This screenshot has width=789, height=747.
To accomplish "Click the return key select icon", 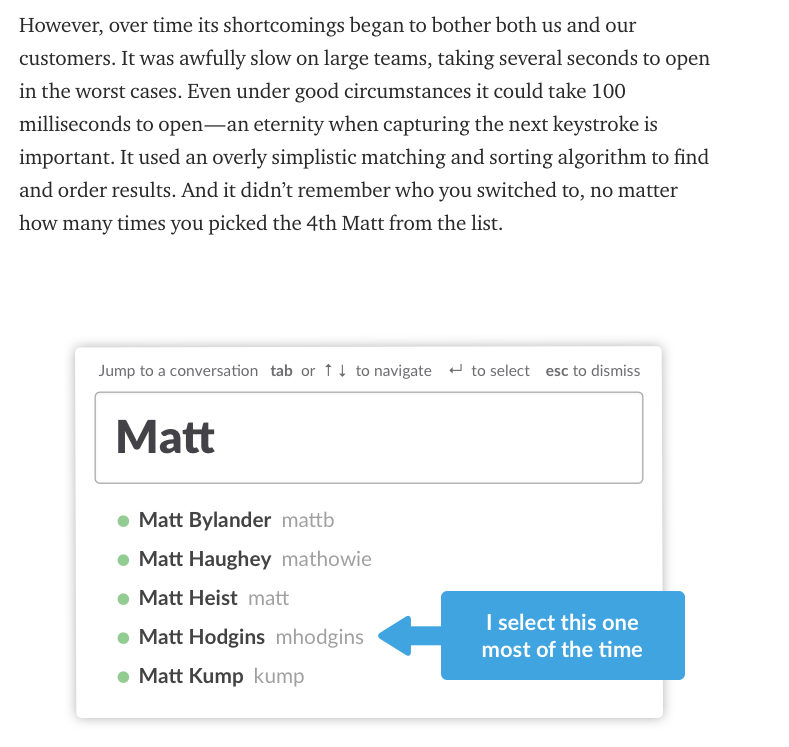I will tap(455, 370).
